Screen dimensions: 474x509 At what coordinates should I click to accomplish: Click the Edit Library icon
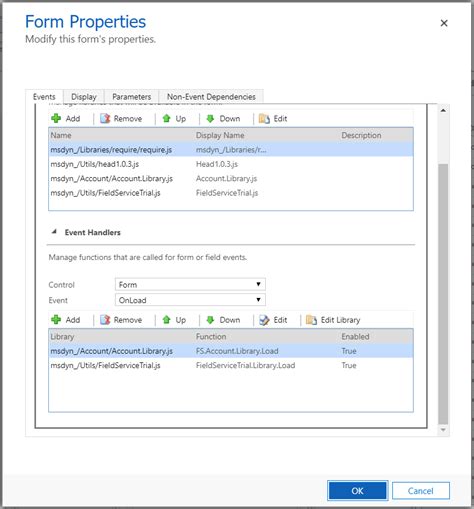[311, 320]
